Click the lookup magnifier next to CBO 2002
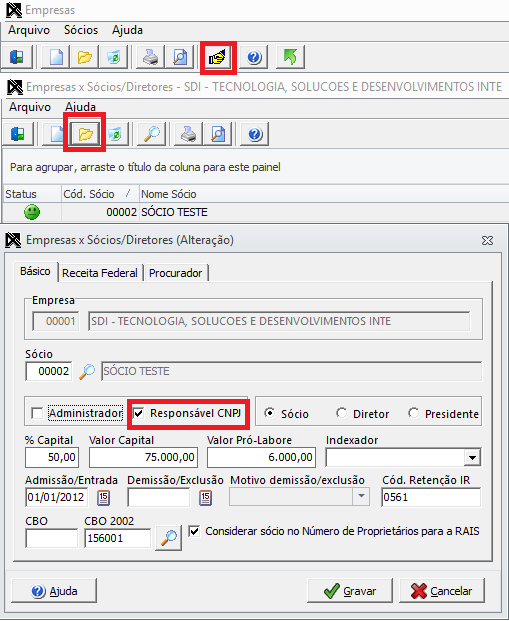This screenshot has width=509, height=621. 169,538
